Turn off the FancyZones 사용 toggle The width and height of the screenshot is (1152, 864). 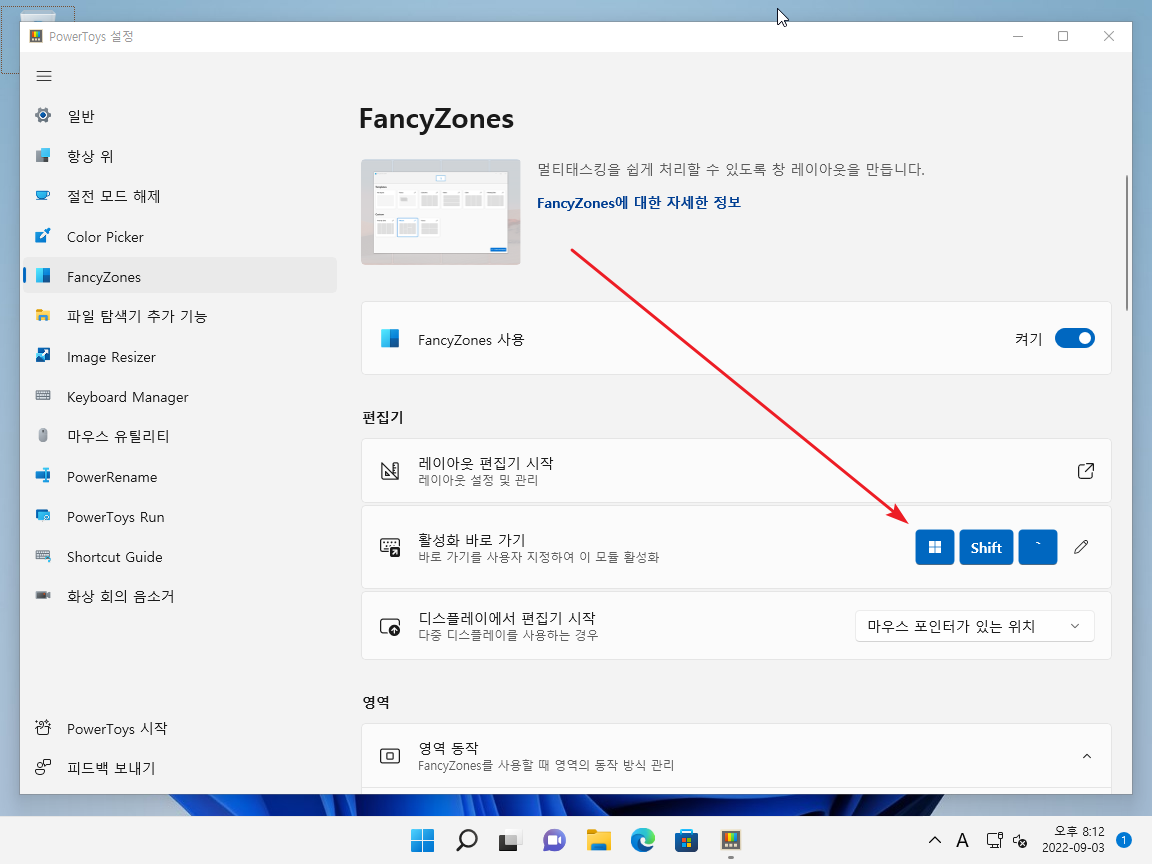[x=1075, y=339]
